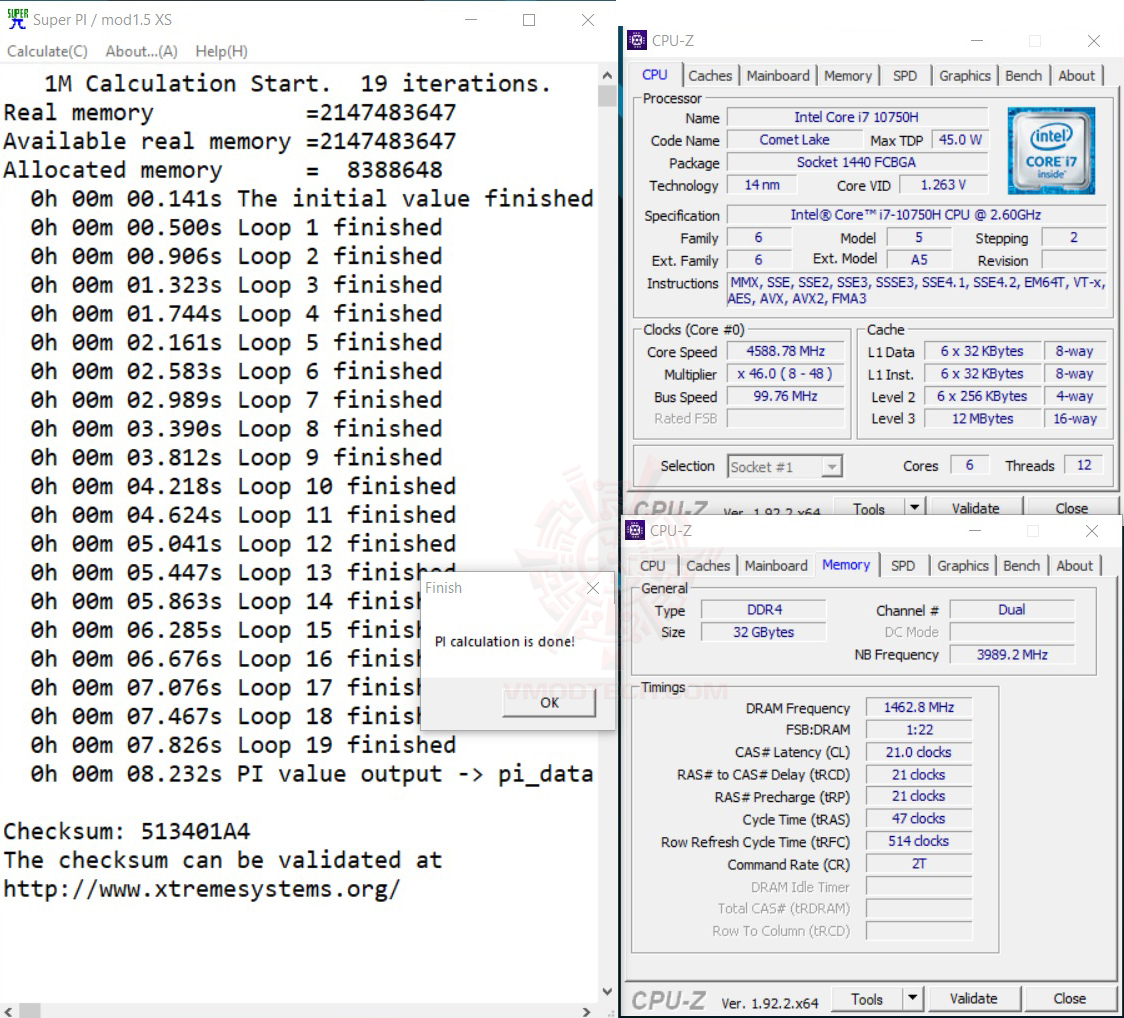Click the Core Speed value 4588.78 MHz

click(x=786, y=351)
